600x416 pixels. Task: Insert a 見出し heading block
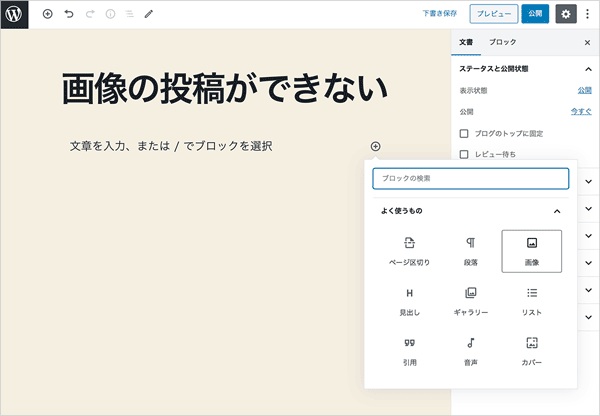[409, 302]
